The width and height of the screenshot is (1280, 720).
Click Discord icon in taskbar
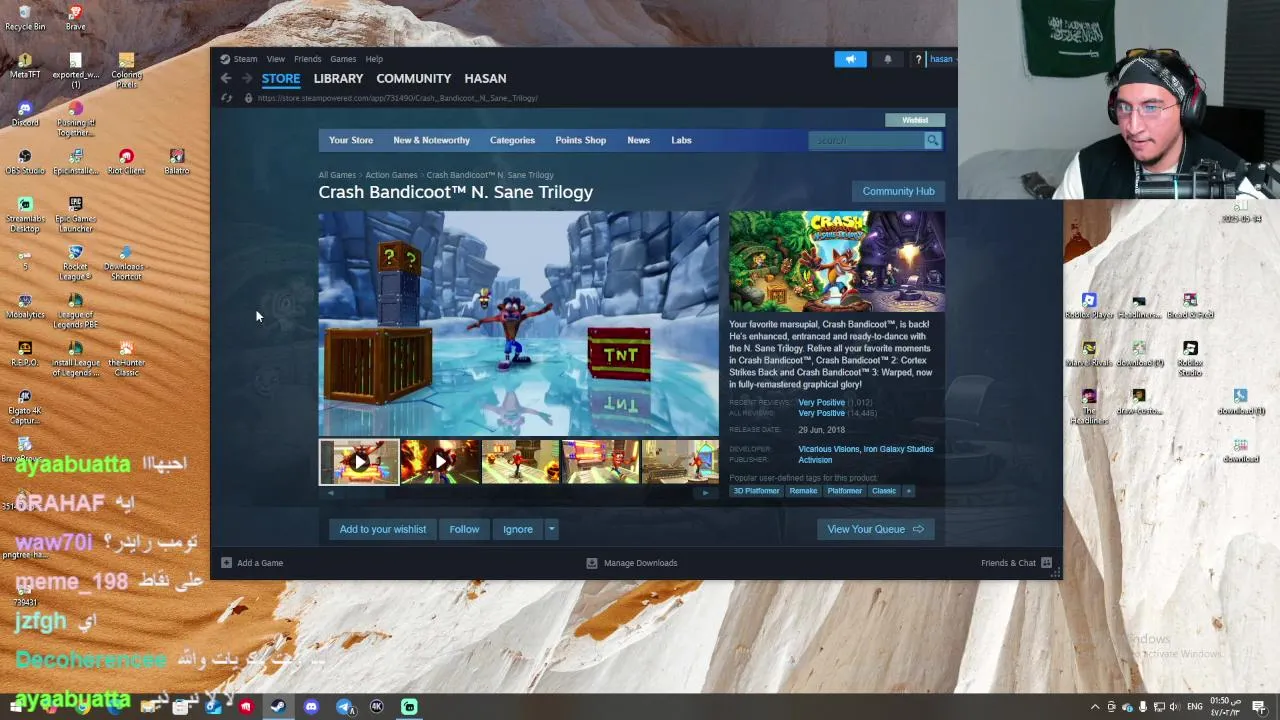311,707
